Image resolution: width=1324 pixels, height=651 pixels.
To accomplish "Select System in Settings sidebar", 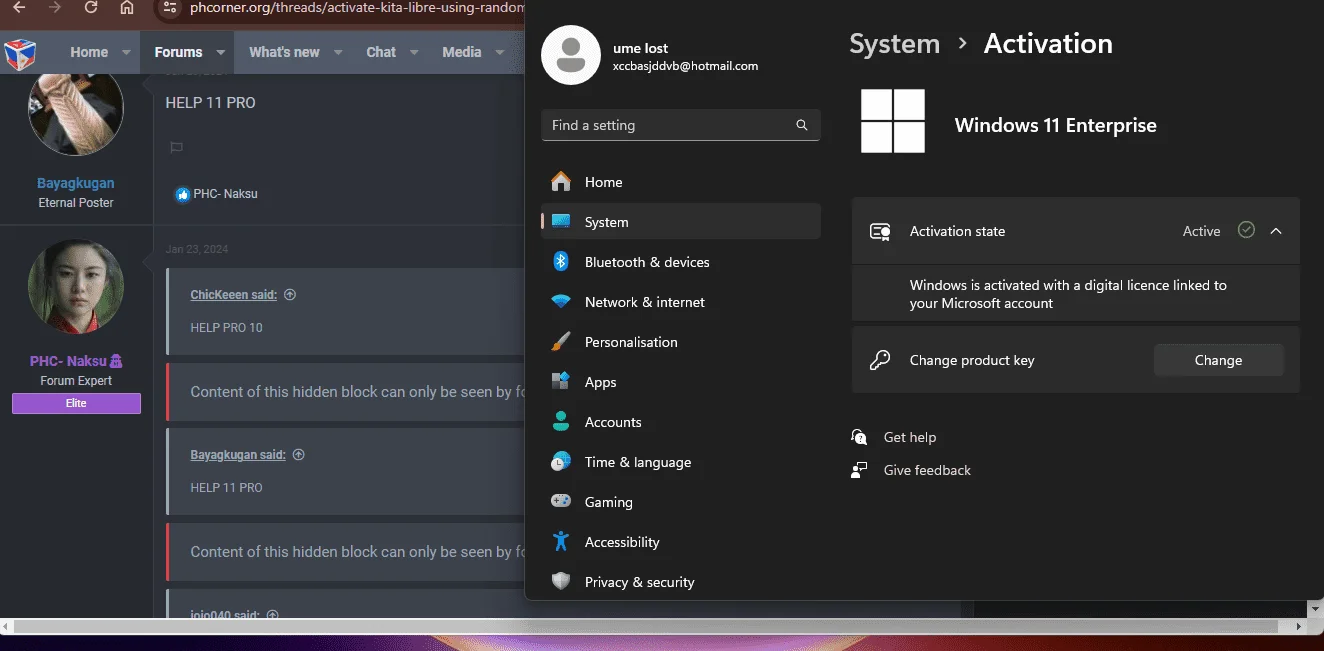I will coord(681,222).
